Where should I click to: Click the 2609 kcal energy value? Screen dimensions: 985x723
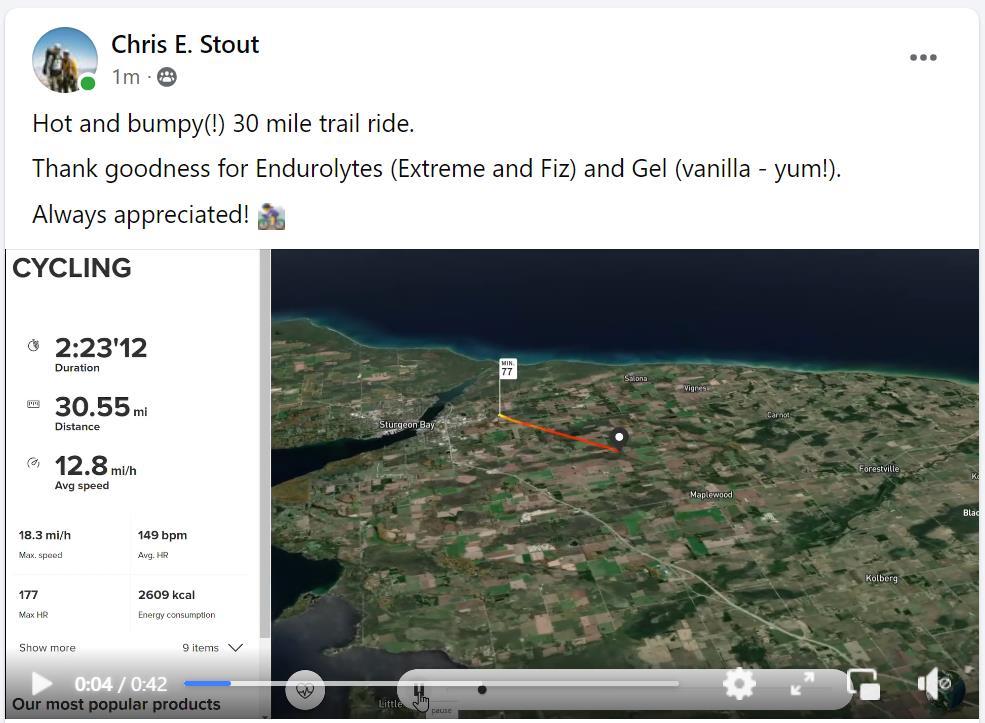pyautogui.click(x=166, y=594)
